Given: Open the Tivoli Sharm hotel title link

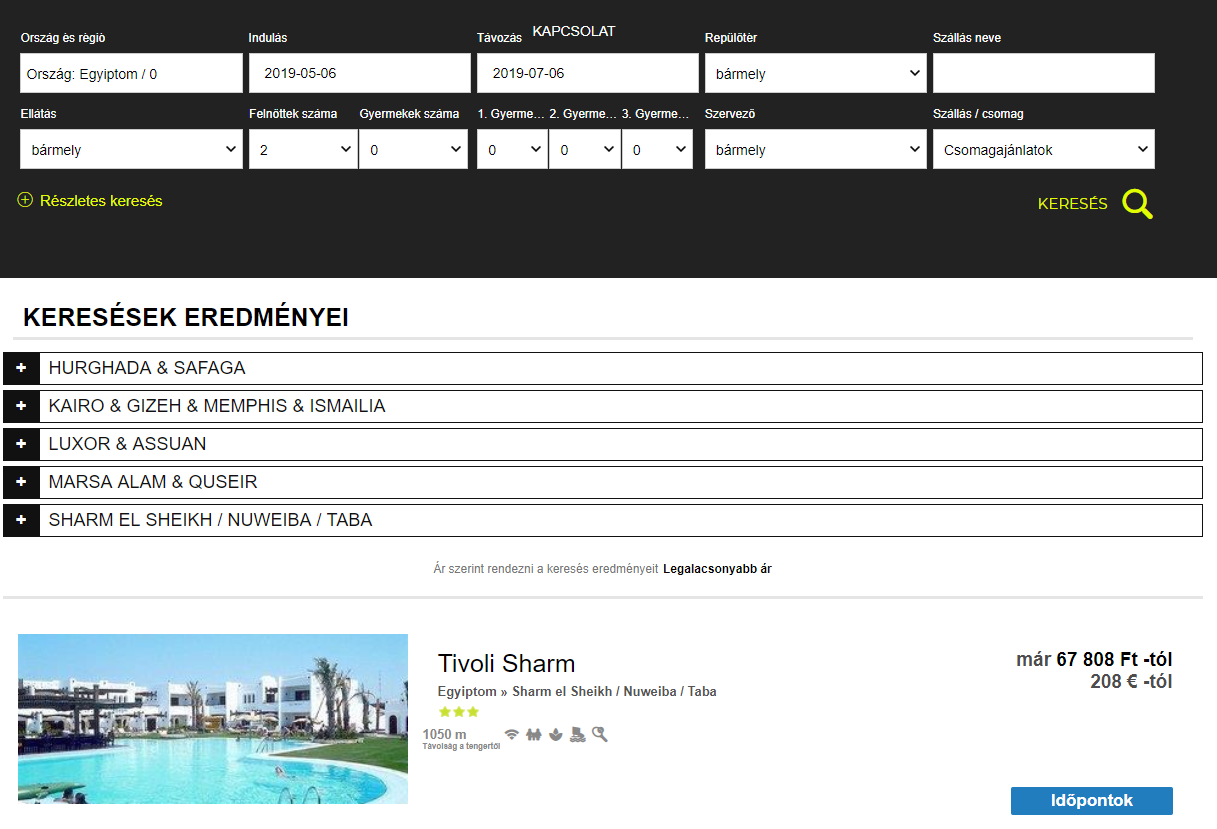Looking at the screenshot, I should pyautogui.click(x=506, y=663).
